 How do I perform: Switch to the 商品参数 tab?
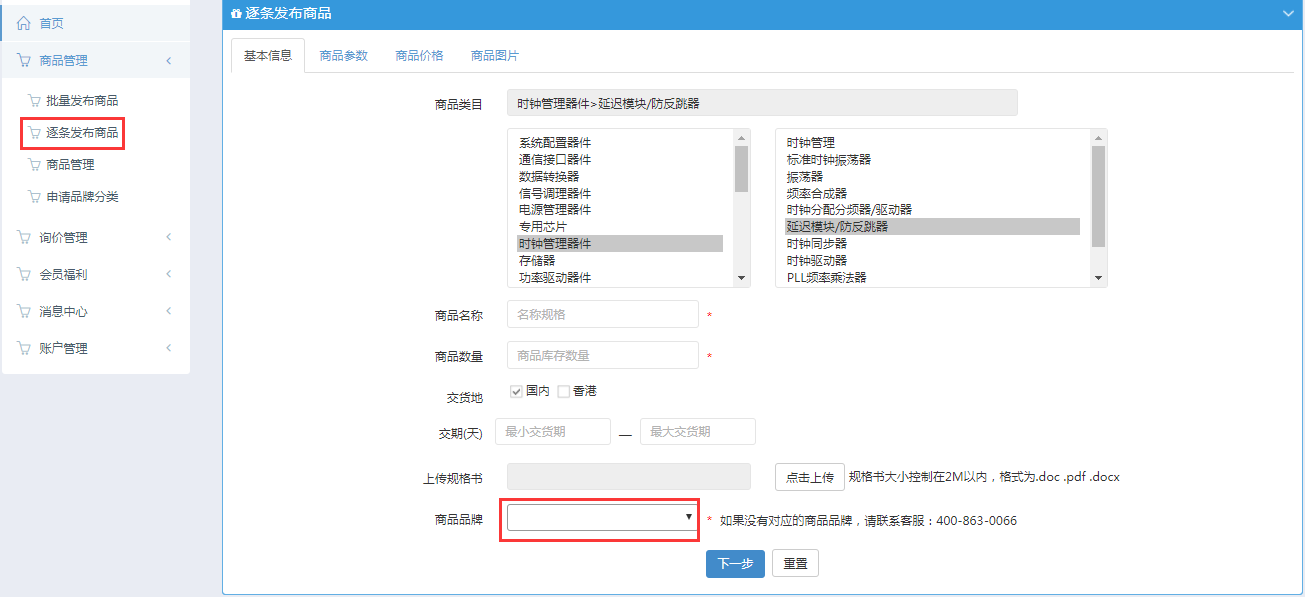[343, 56]
